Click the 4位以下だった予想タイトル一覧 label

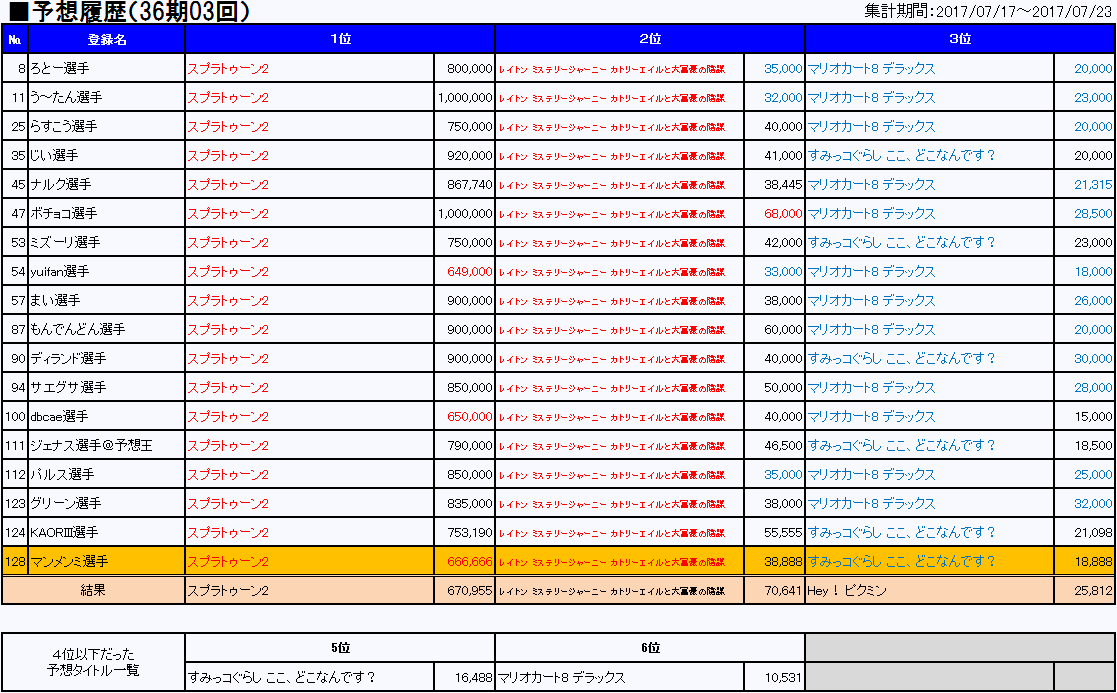pyautogui.click(x=93, y=662)
